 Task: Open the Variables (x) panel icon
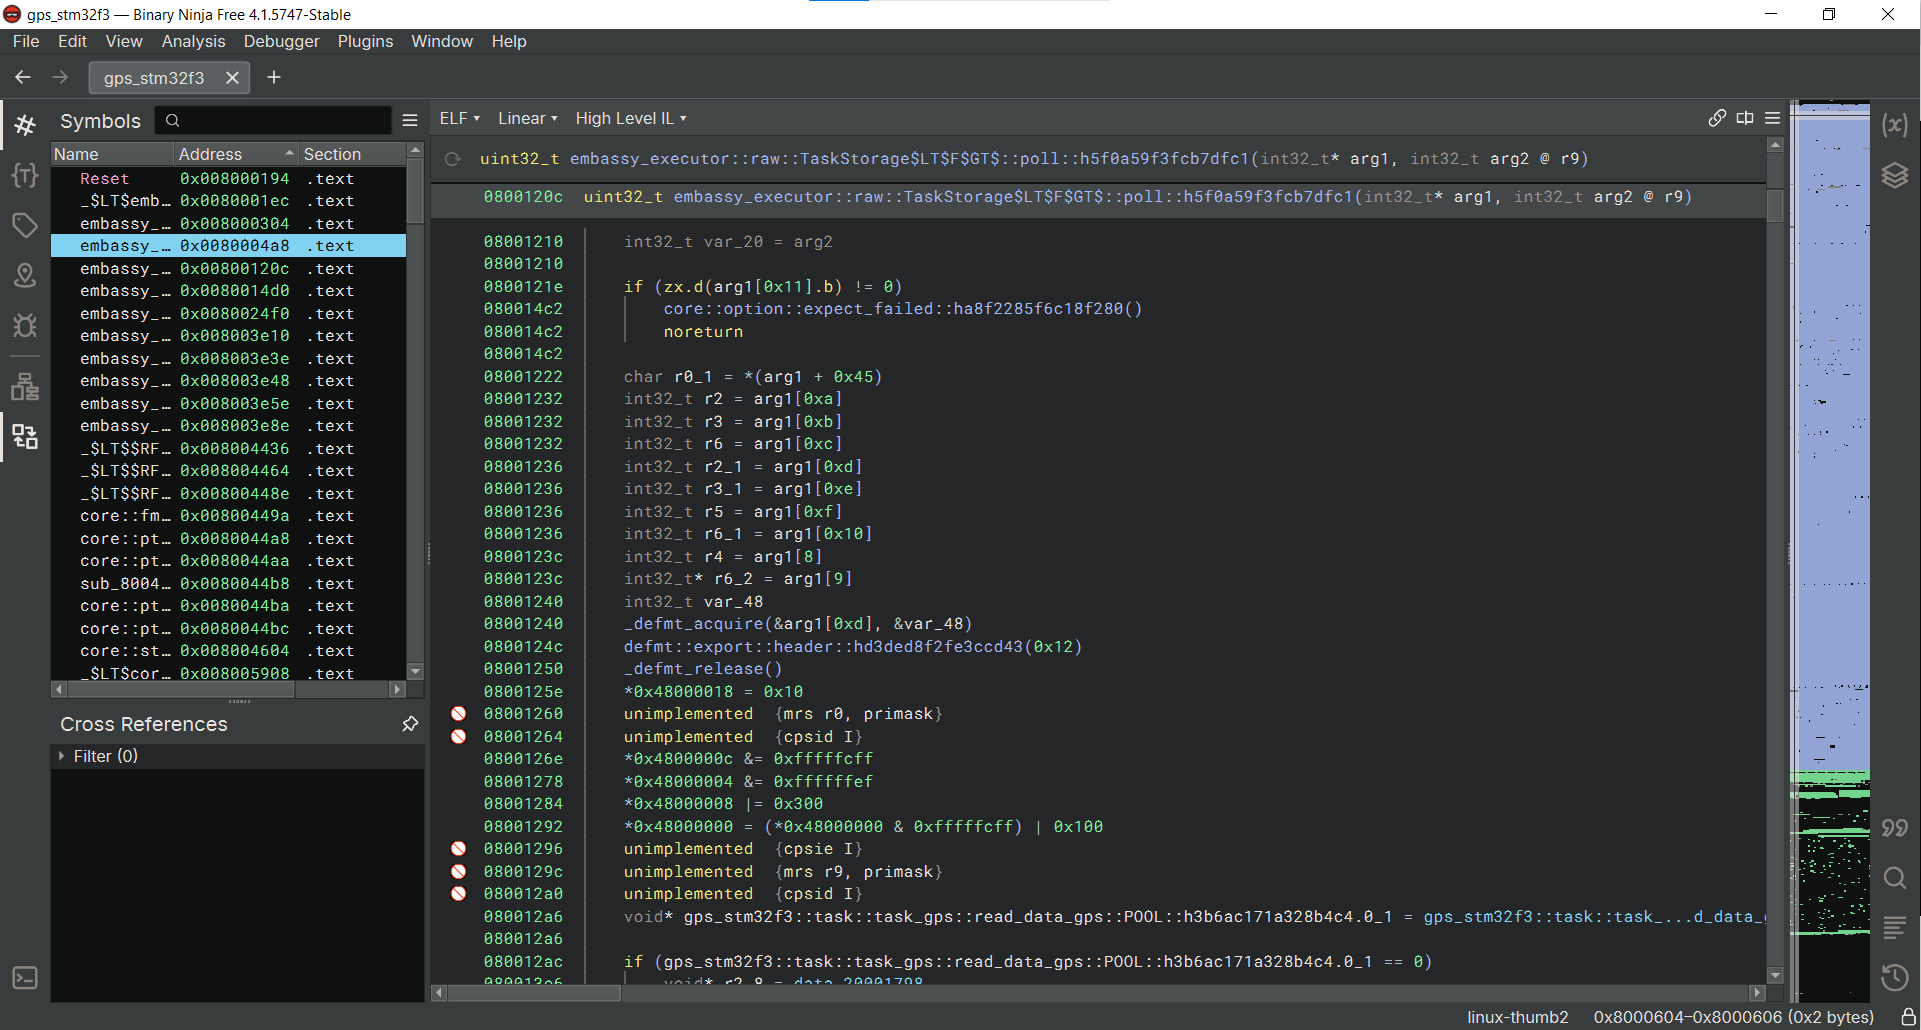[x=1895, y=125]
